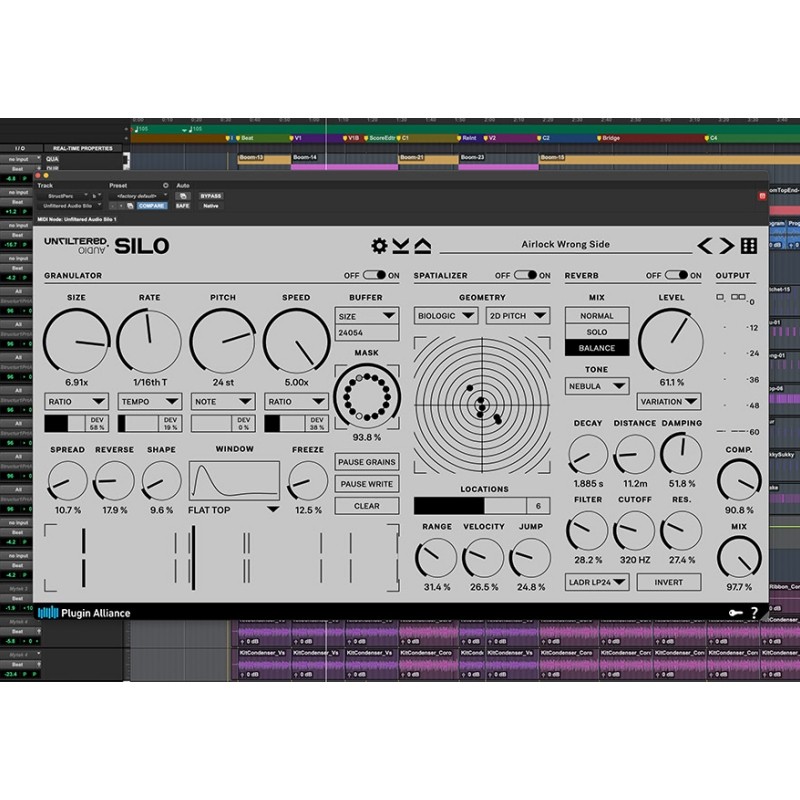Click the SAFE button
The width and height of the screenshot is (800, 800).
[x=183, y=206]
